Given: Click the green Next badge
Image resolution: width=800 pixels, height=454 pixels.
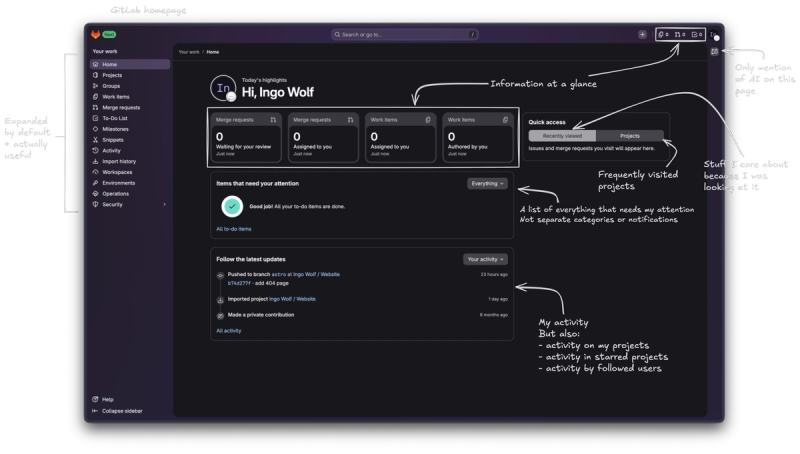Looking at the screenshot, I should pyautogui.click(x=109, y=34).
